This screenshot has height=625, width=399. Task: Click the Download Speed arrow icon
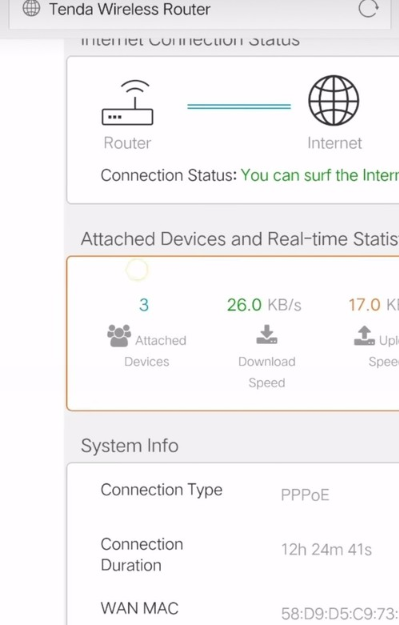(x=267, y=334)
